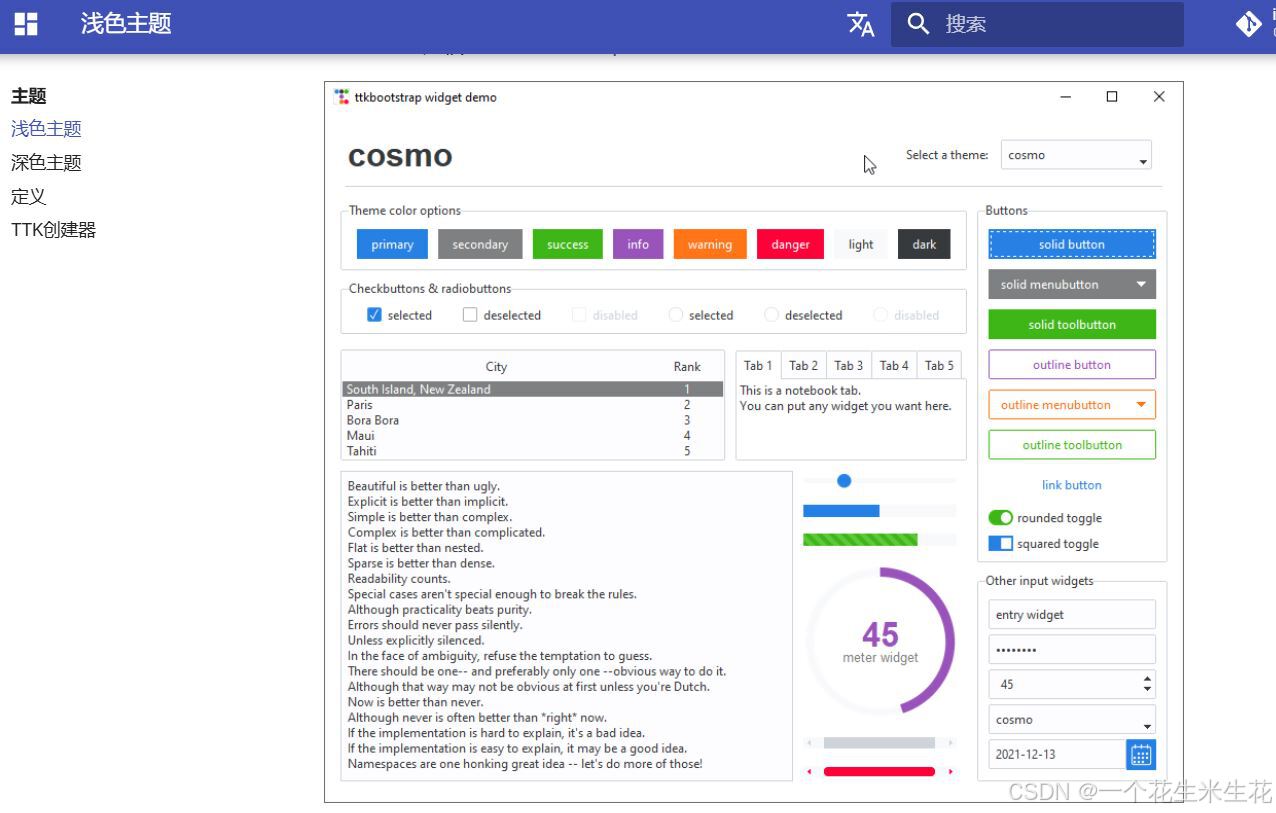Click the blue round slider handle
This screenshot has height=813, width=1276.
844,481
